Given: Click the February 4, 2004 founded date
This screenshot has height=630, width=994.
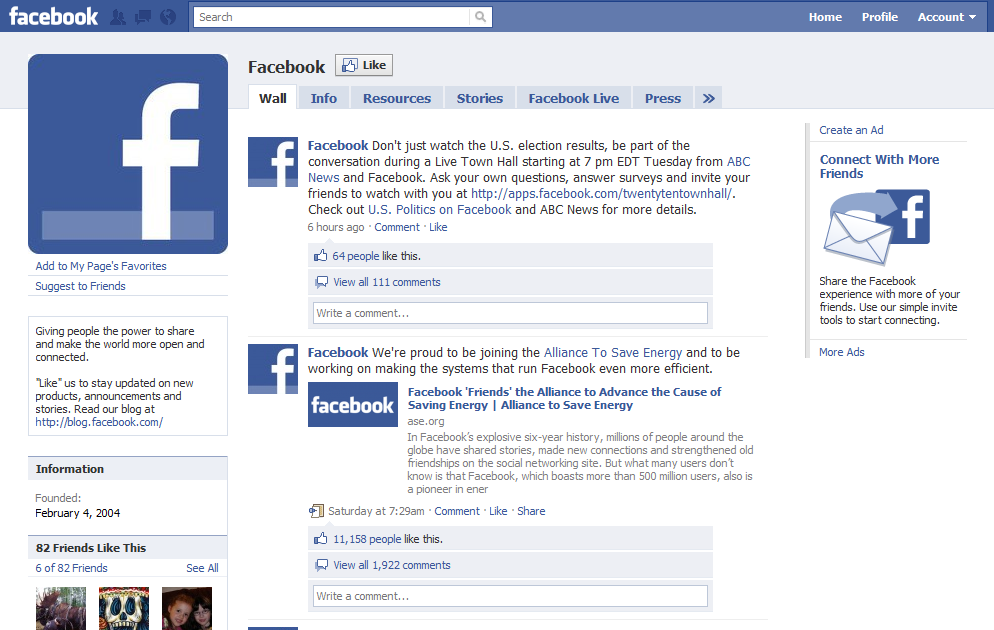Looking at the screenshot, I should (x=77, y=513).
